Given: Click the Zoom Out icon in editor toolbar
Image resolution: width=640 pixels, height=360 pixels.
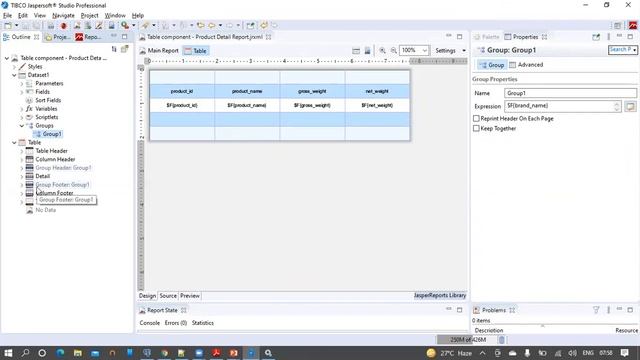Looking at the screenshot, I should tap(393, 51).
